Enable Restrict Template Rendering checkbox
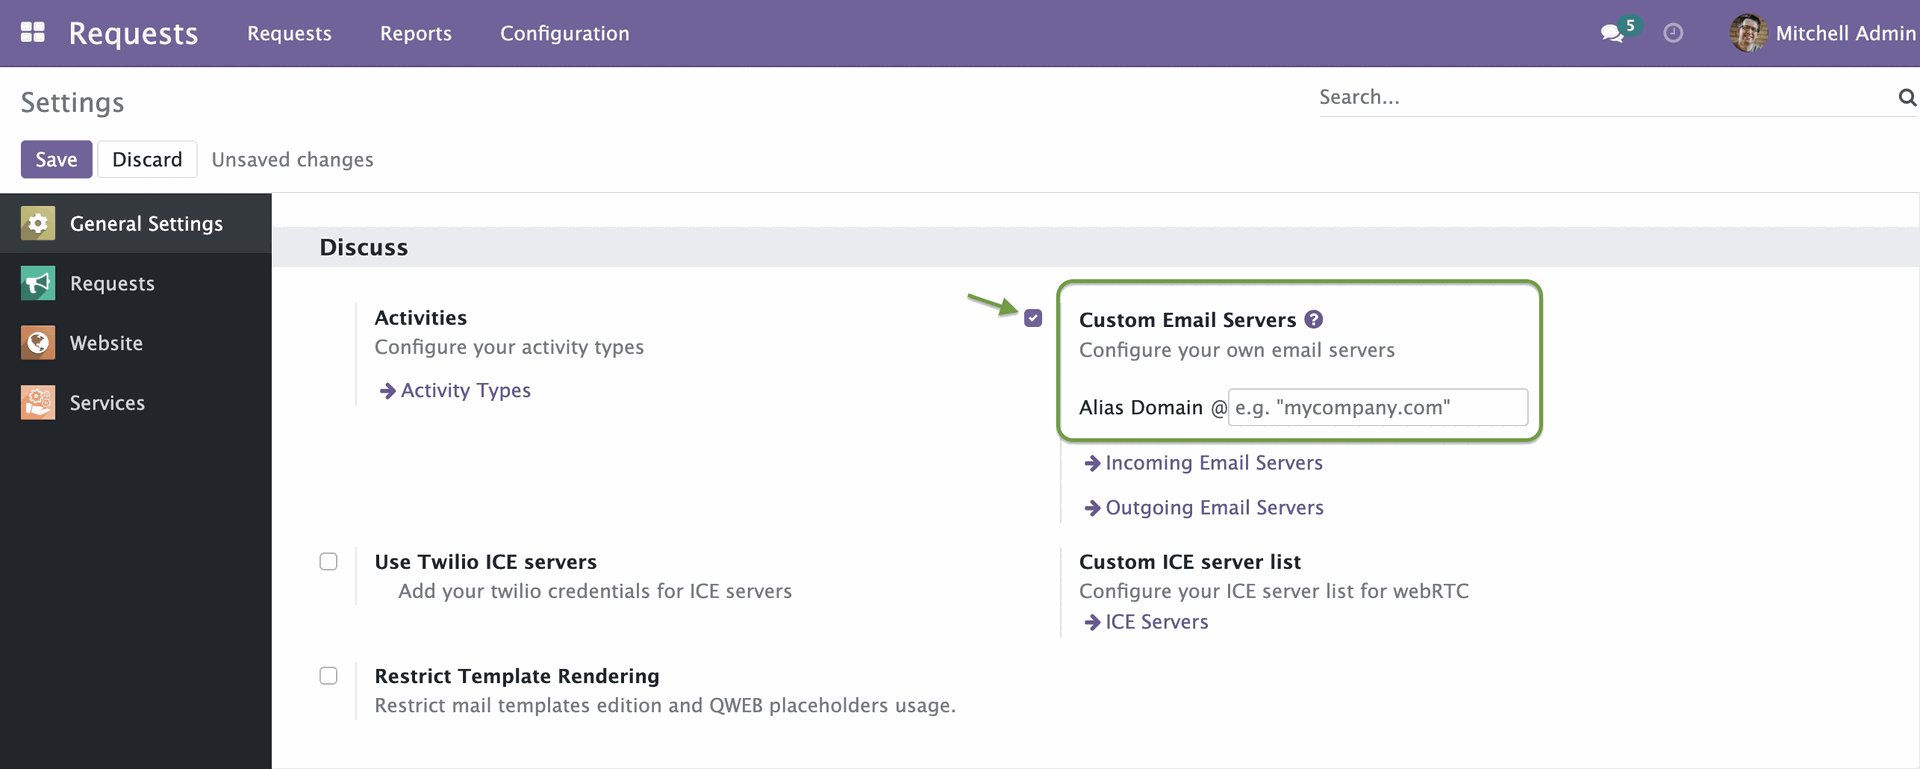This screenshot has height=769, width=1920. pyautogui.click(x=328, y=675)
